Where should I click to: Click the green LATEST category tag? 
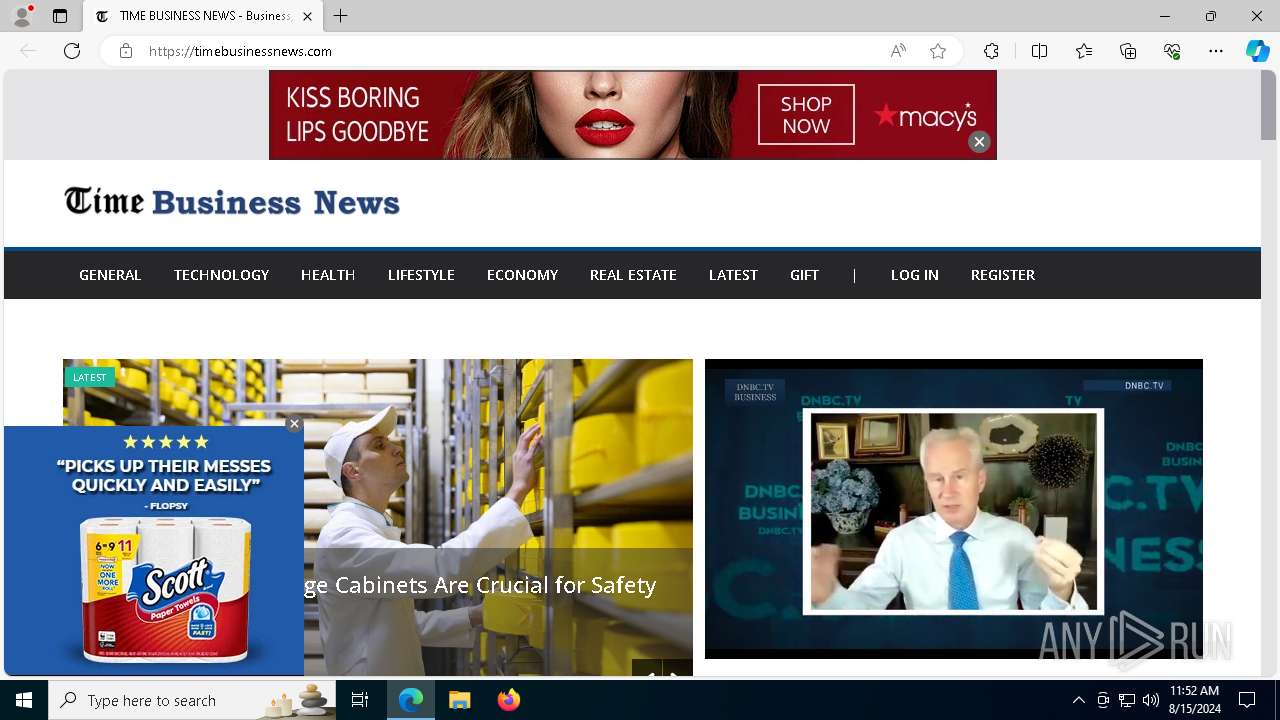tap(90, 377)
